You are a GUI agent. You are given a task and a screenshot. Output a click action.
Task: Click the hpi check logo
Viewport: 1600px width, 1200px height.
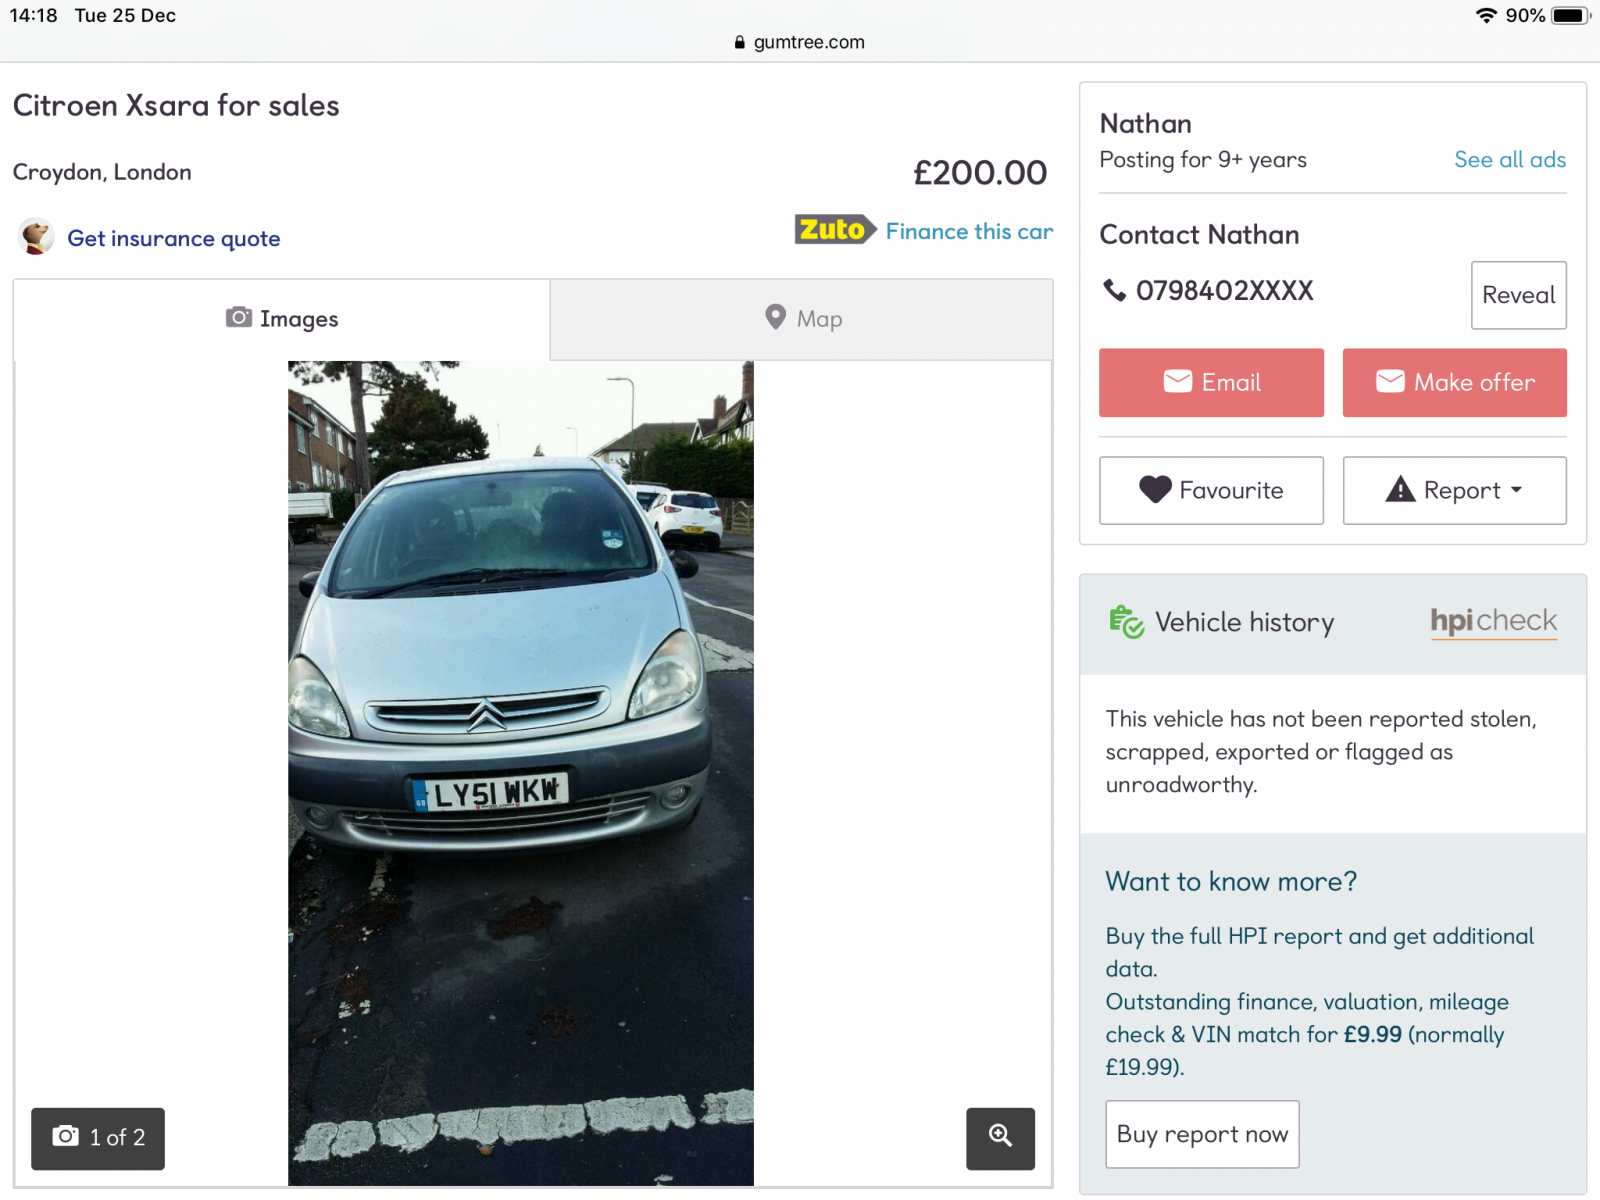(1493, 621)
